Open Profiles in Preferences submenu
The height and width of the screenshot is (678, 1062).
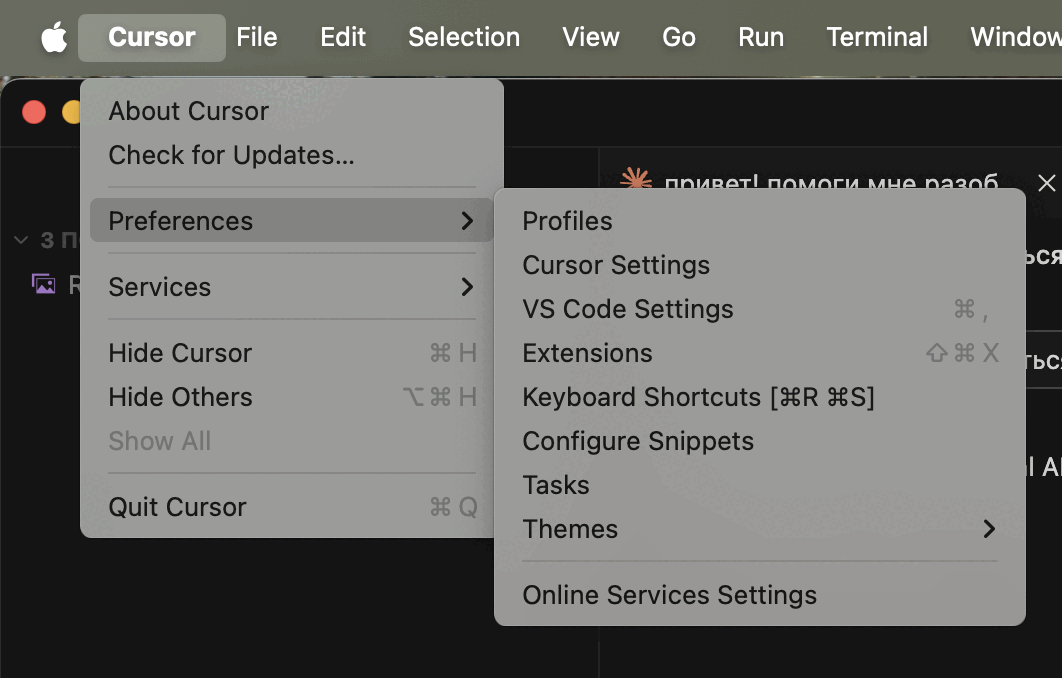[760, 221]
